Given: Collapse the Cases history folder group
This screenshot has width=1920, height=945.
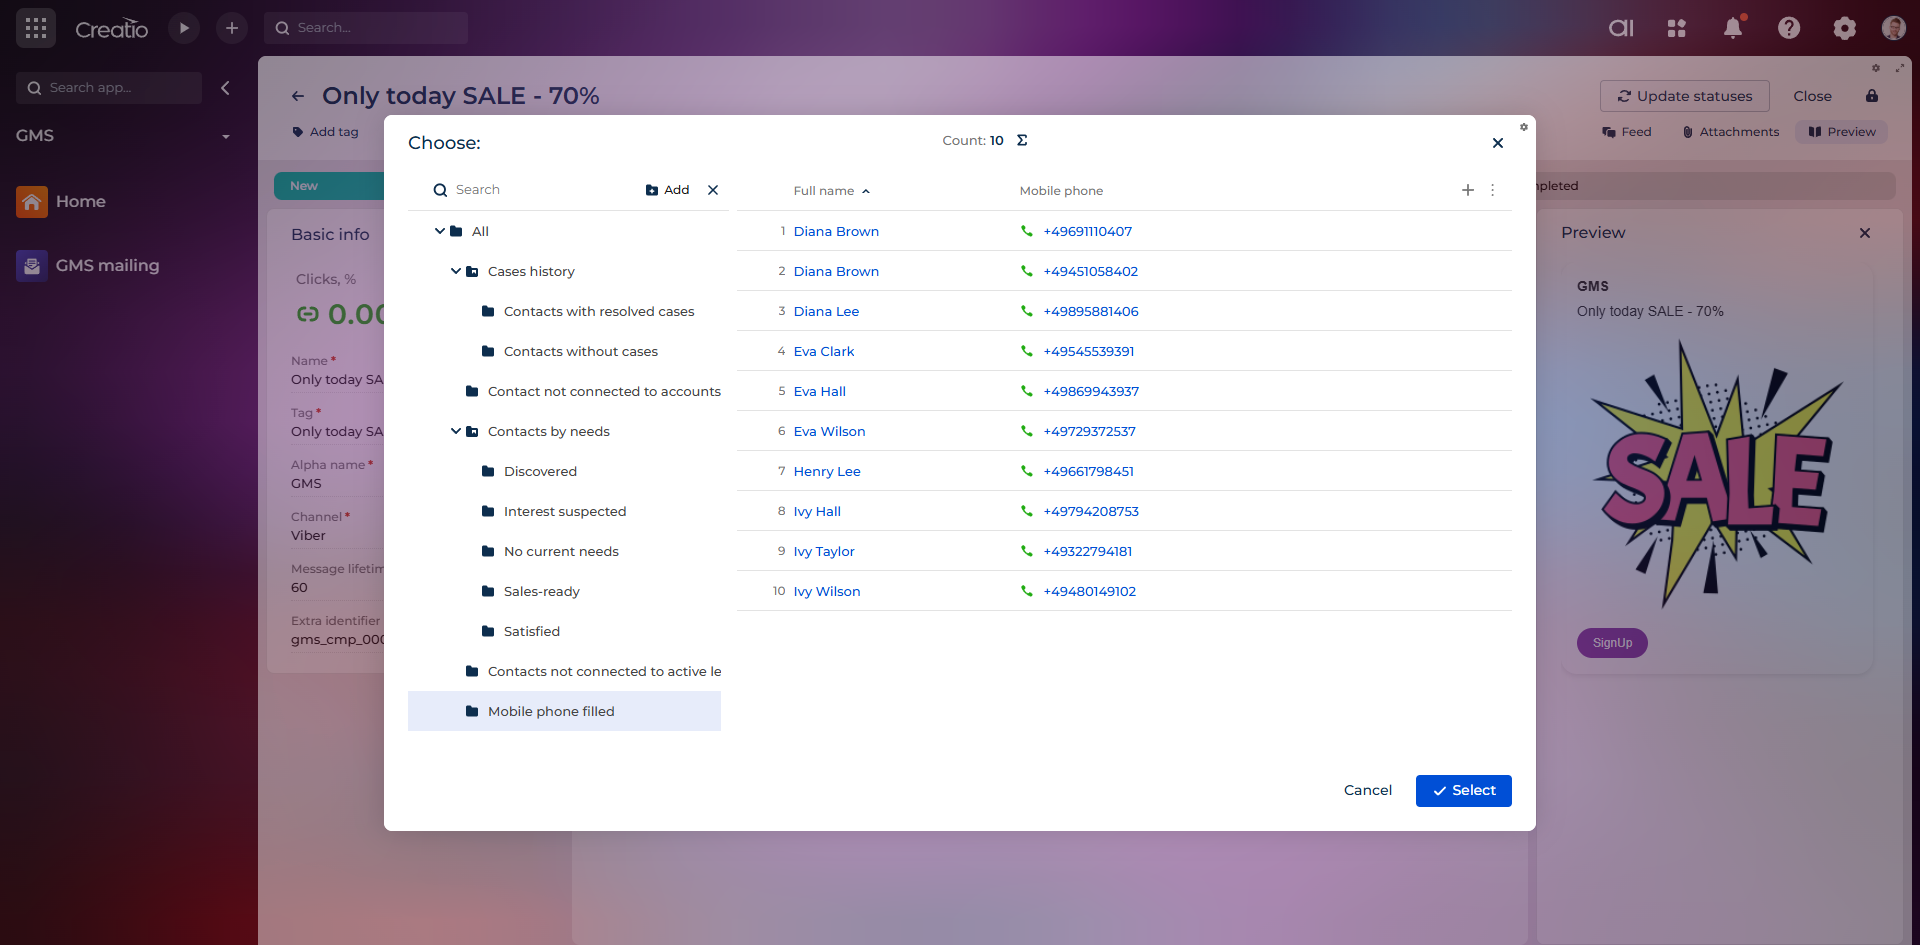Looking at the screenshot, I should [x=456, y=271].
